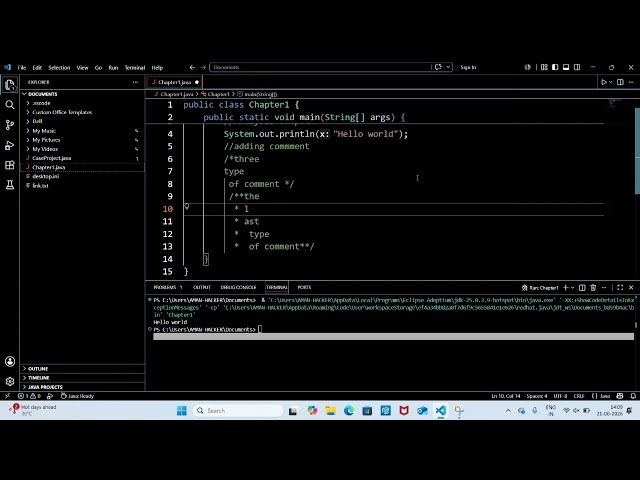Open the View menu
Screen dimensions: 640x480
pyautogui.click(x=82, y=68)
